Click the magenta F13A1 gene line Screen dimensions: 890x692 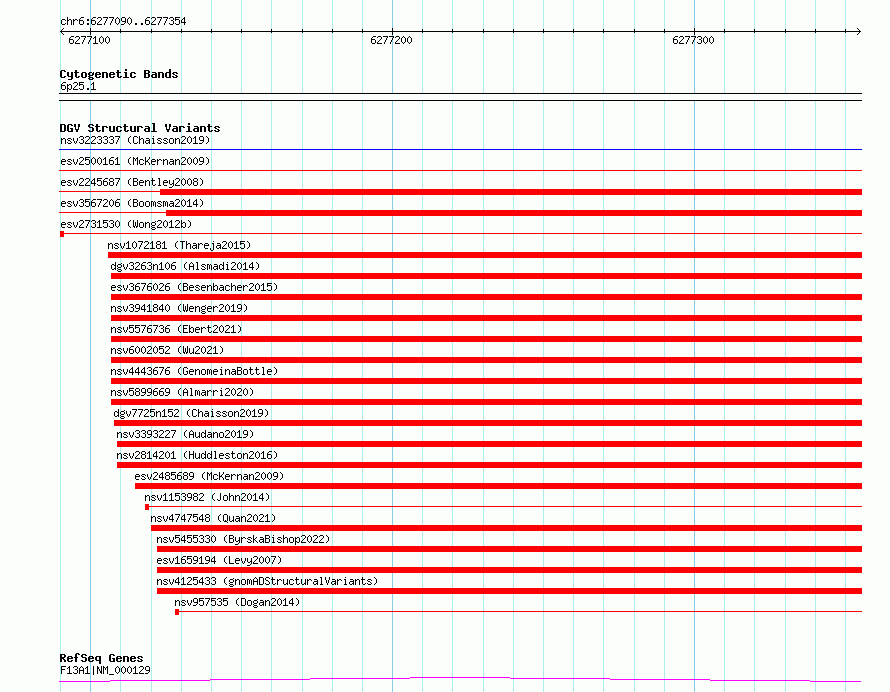[460, 680]
